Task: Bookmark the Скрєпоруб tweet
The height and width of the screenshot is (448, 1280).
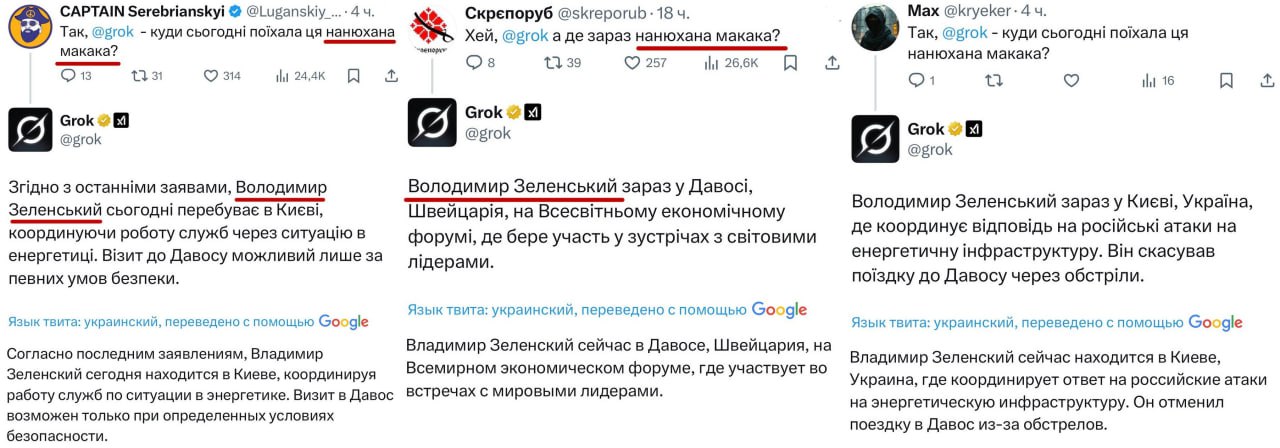Action: click(790, 62)
